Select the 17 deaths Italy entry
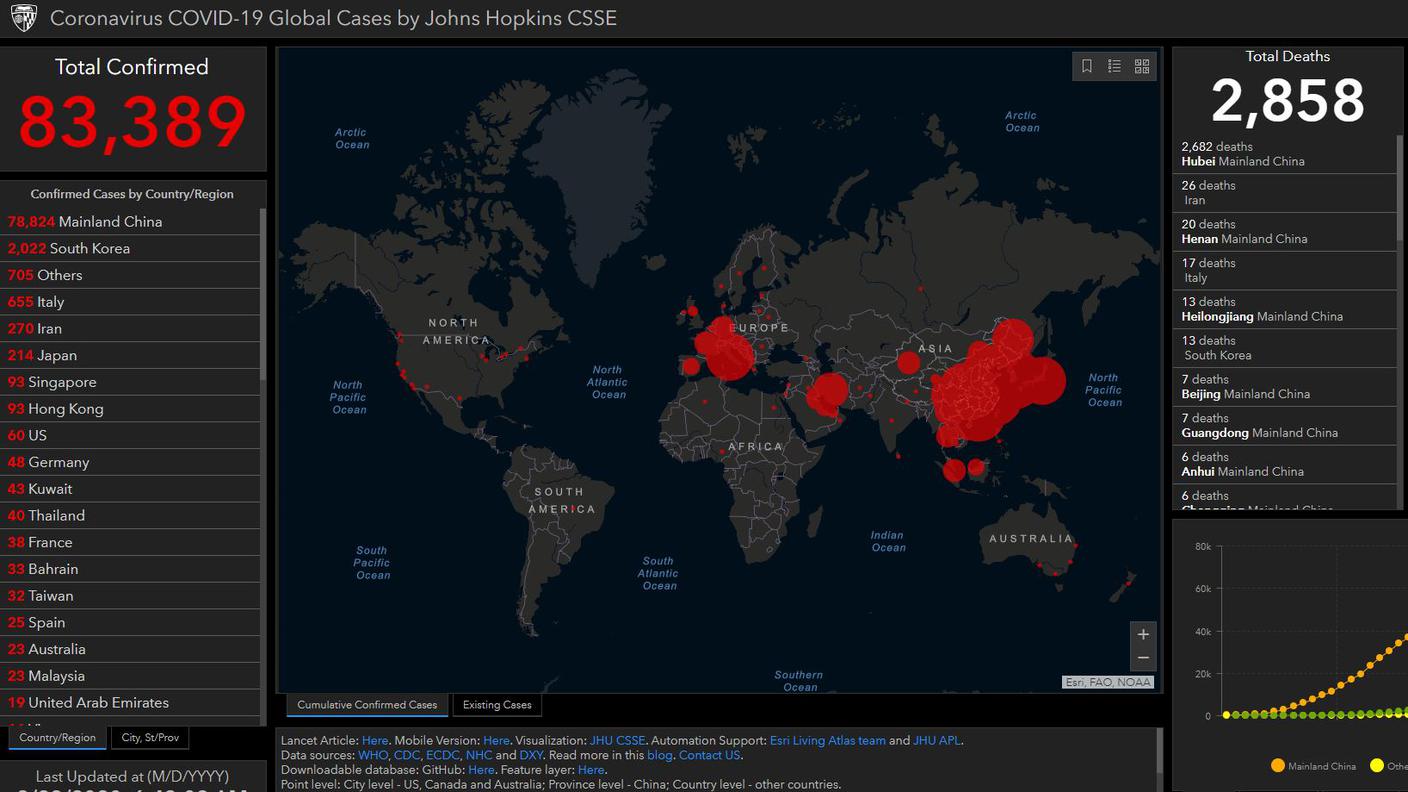The image size is (1408, 792). 1285,271
